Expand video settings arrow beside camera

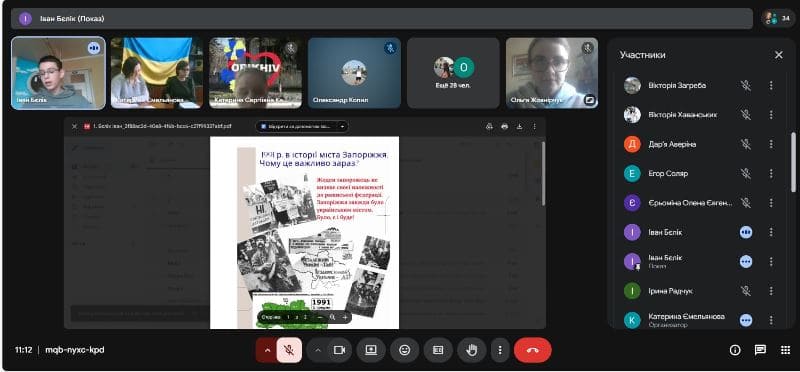(x=317, y=350)
